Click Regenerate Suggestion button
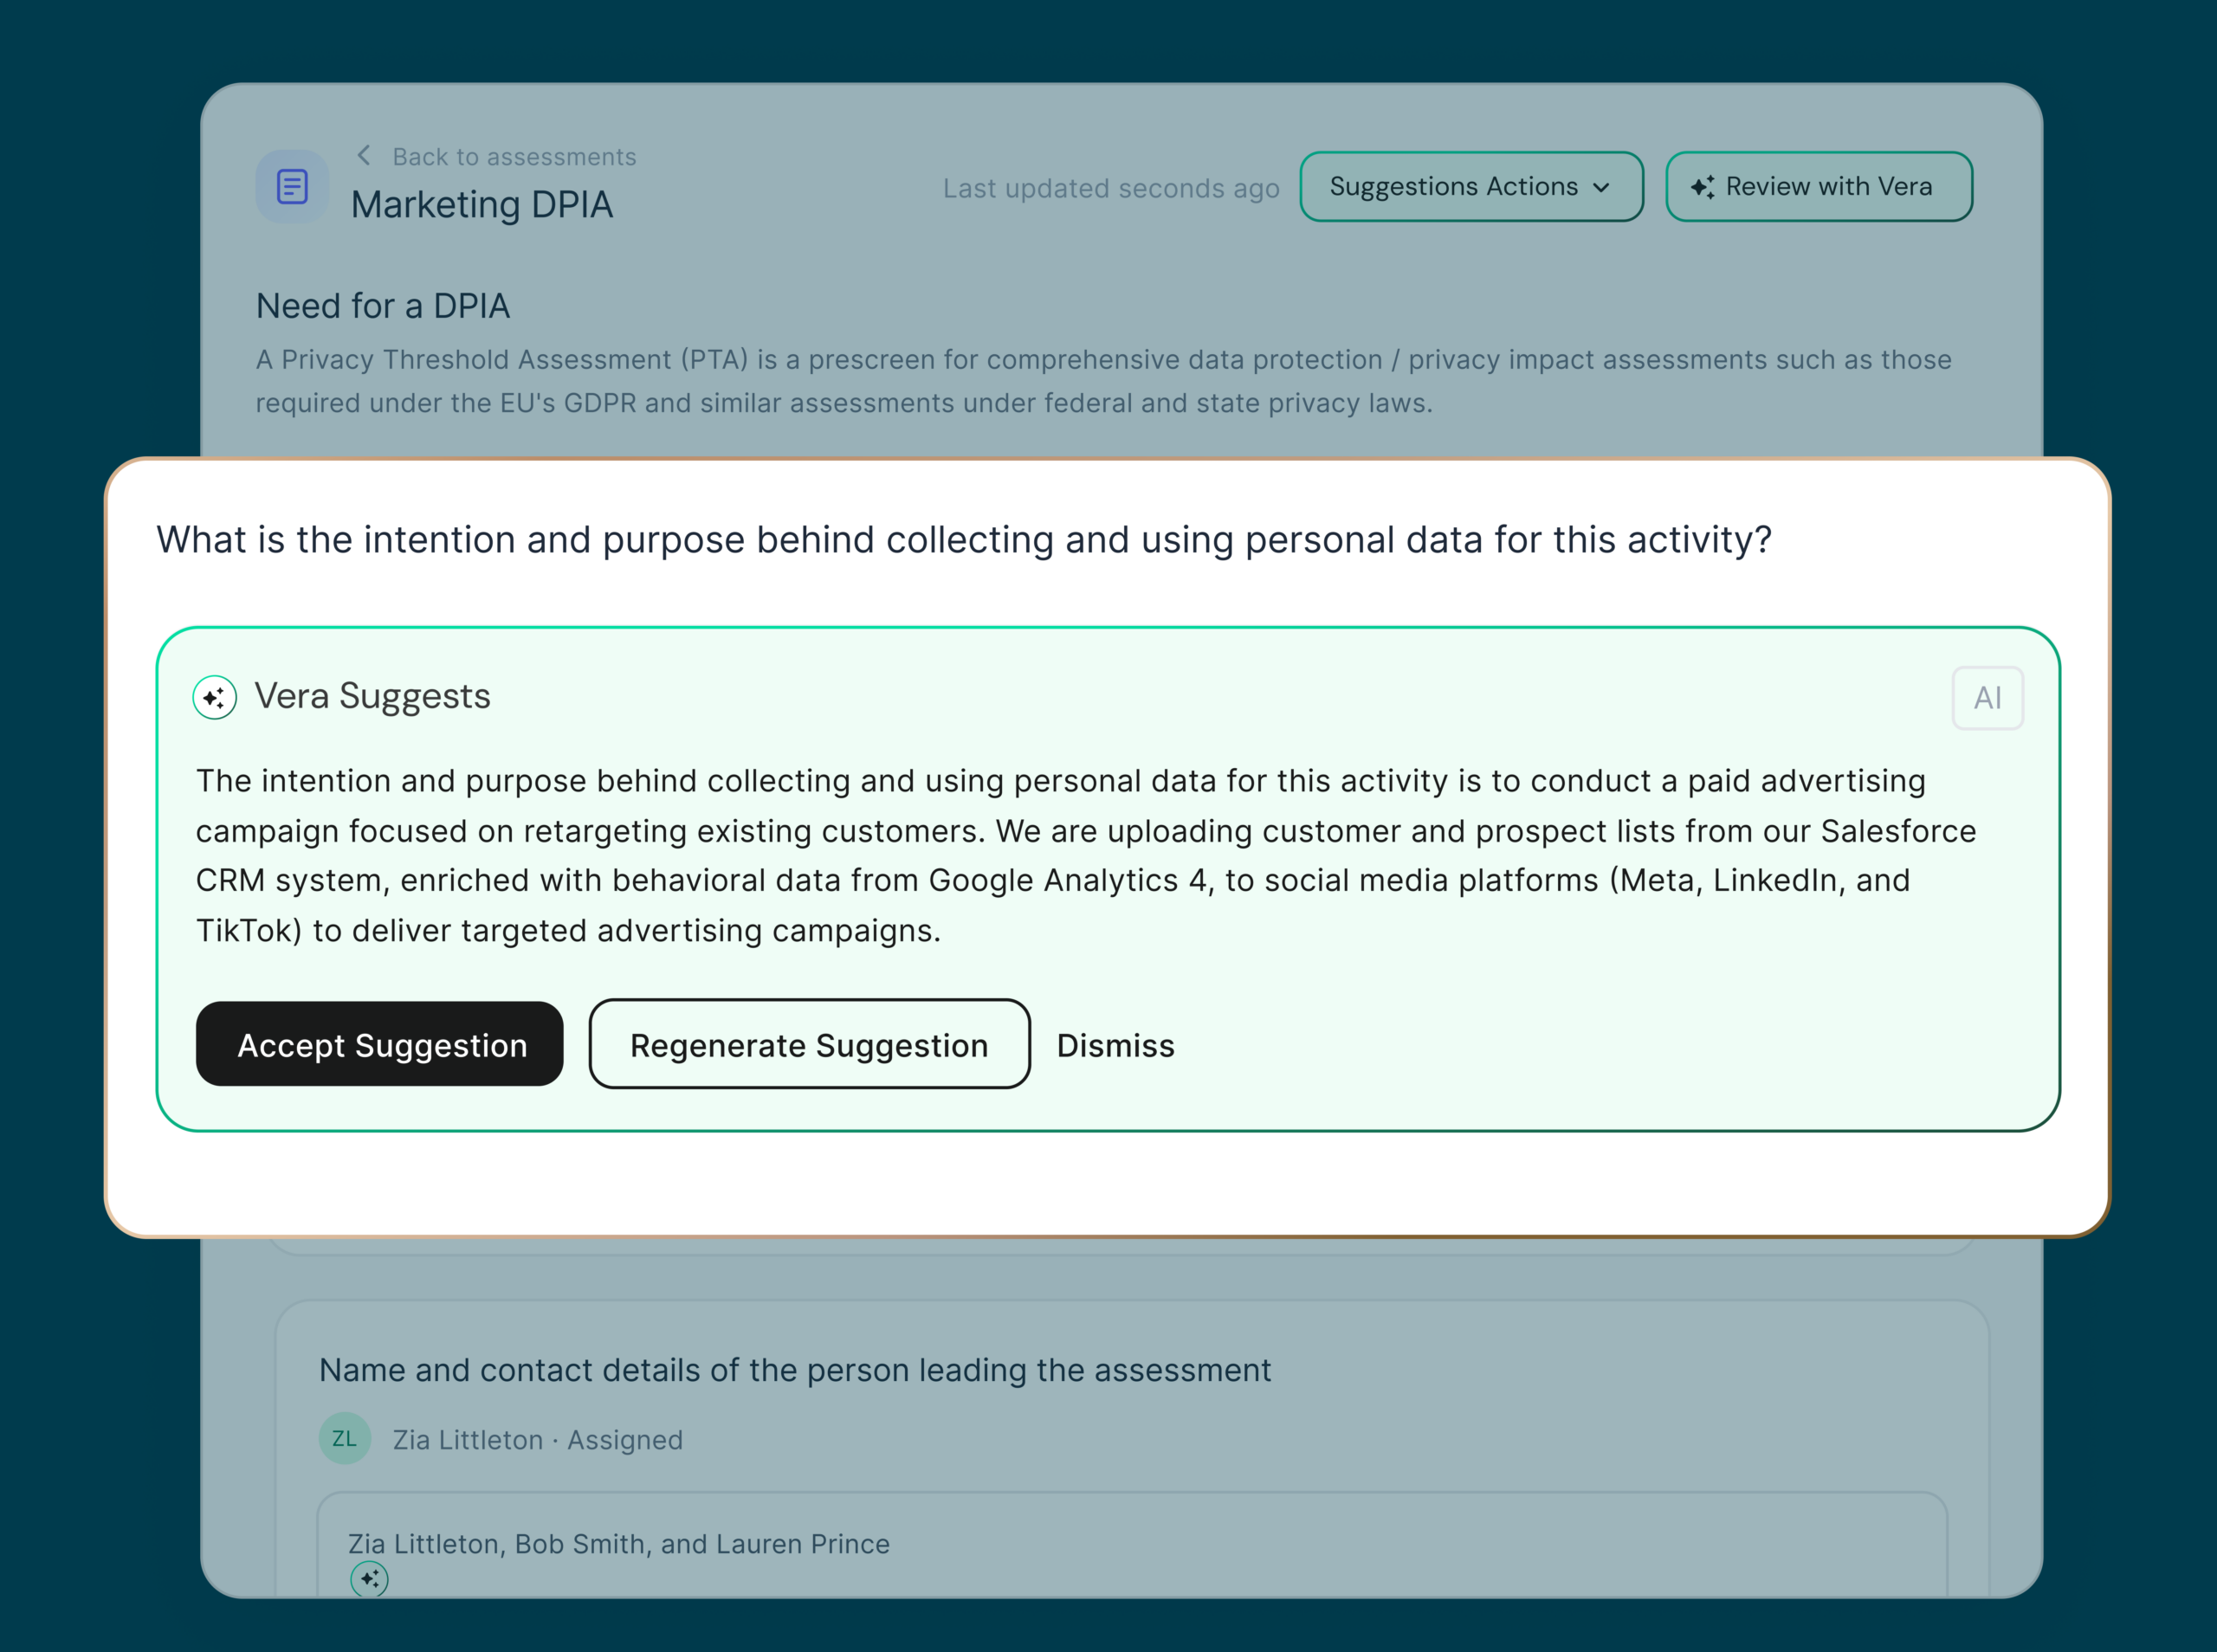 point(809,1045)
